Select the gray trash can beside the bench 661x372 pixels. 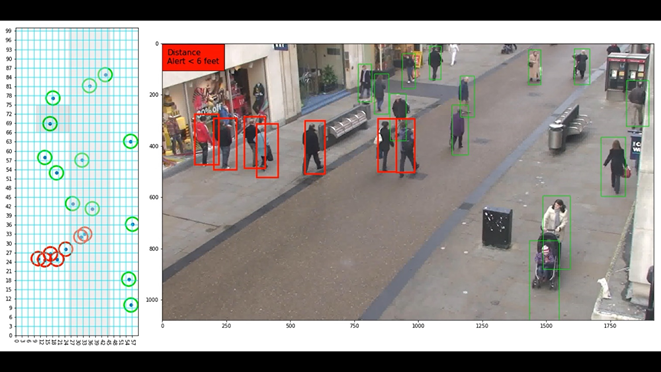point(556,136)
